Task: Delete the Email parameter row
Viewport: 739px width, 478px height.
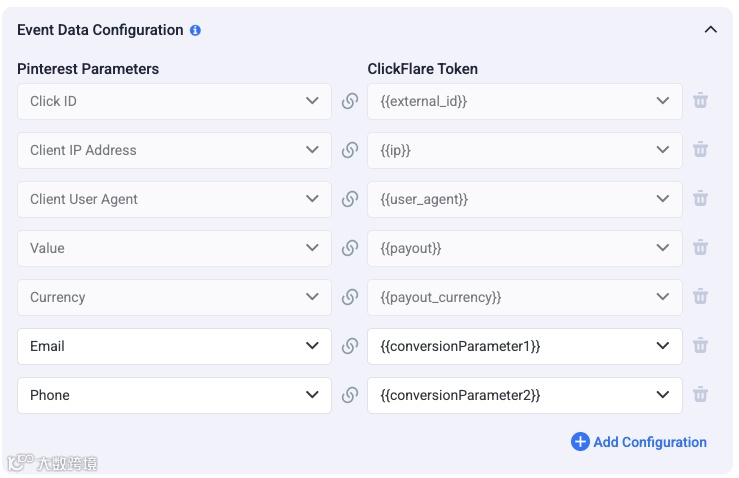Action: click(701, 346)
